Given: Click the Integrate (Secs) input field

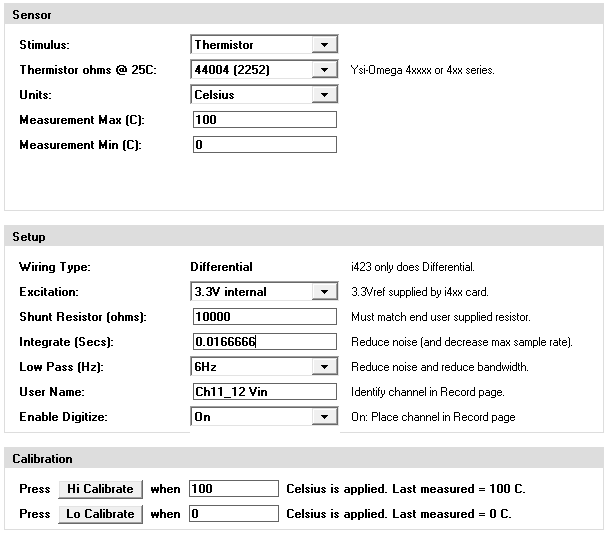Looking at the screenshot, I should [264, 342].
